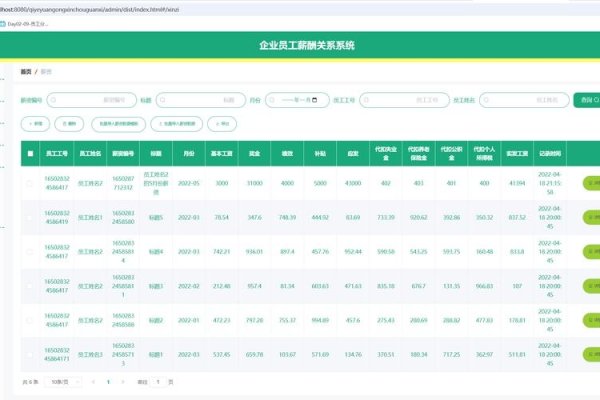Viewport: 600px width, 400px height.
Task: Click the 新增 add button
Action: click(x=35, y=124)
